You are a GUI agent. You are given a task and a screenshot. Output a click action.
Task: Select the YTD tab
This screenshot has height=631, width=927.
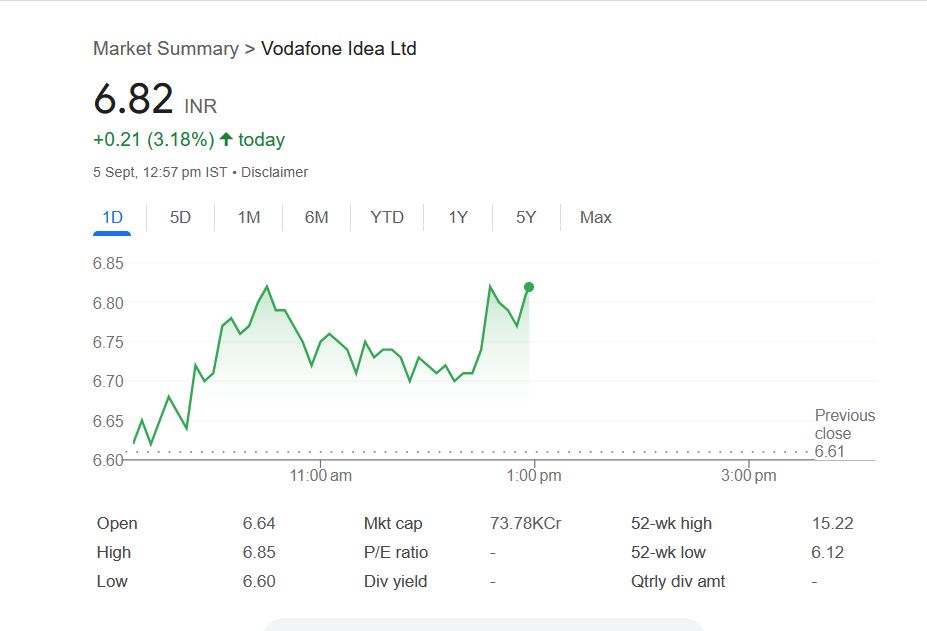click(x=387, y=217)
